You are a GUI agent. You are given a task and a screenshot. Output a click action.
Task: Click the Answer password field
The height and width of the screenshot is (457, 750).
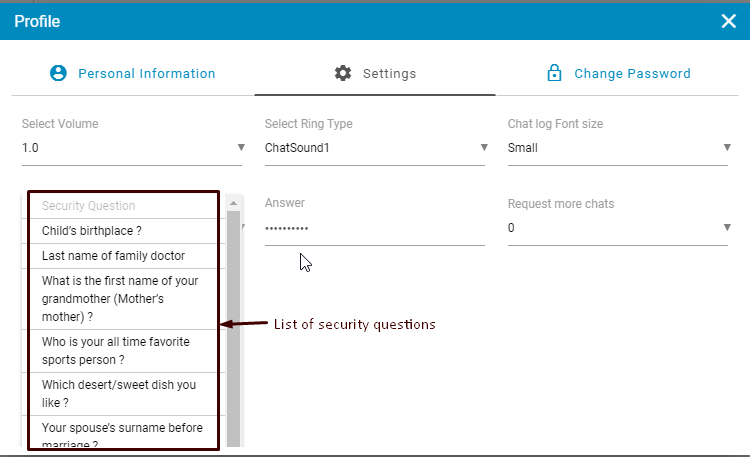pos(374,229)
